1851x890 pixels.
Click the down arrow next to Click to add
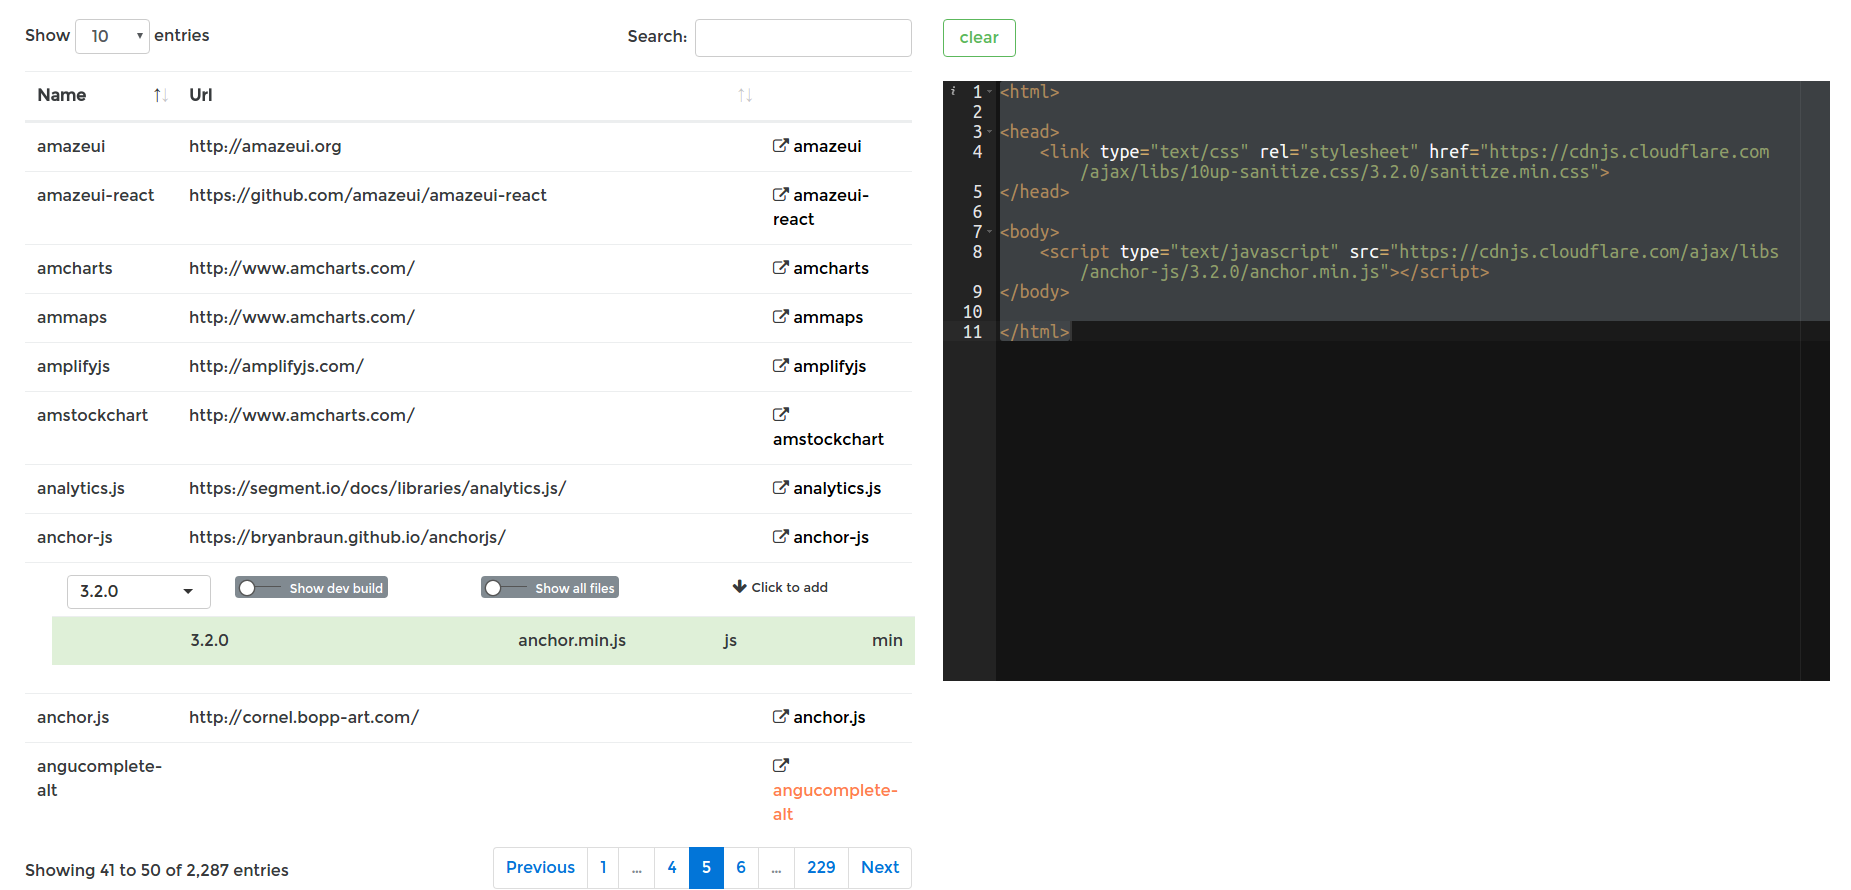click(x=739, y=587)
